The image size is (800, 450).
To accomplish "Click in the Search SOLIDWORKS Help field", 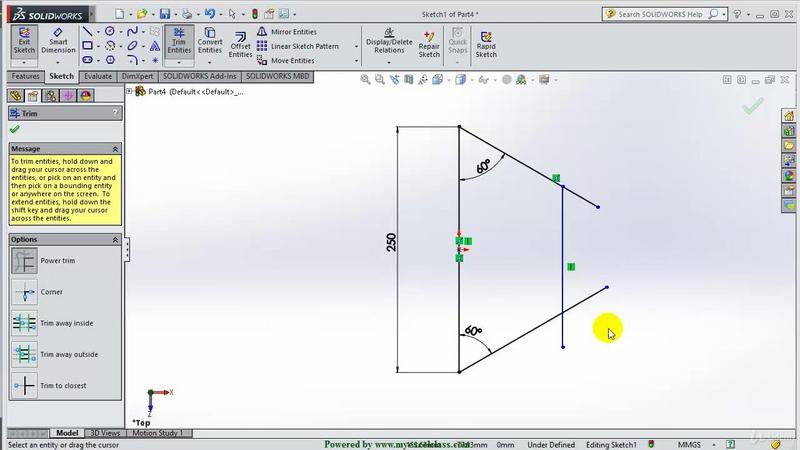I will (x=662, y=14).
